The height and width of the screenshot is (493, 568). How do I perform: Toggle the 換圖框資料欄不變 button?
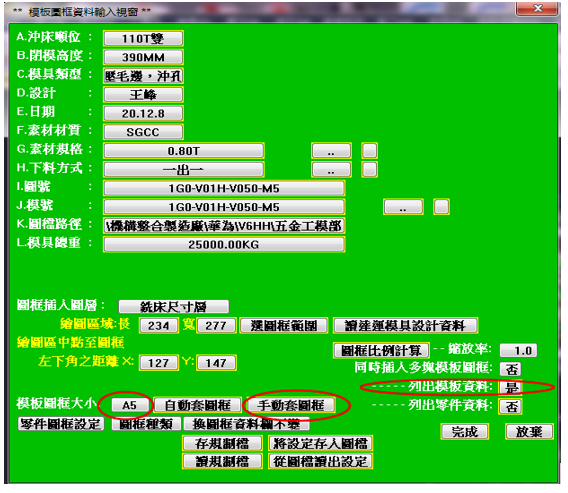pyautogui.click(x=247, y=424)
